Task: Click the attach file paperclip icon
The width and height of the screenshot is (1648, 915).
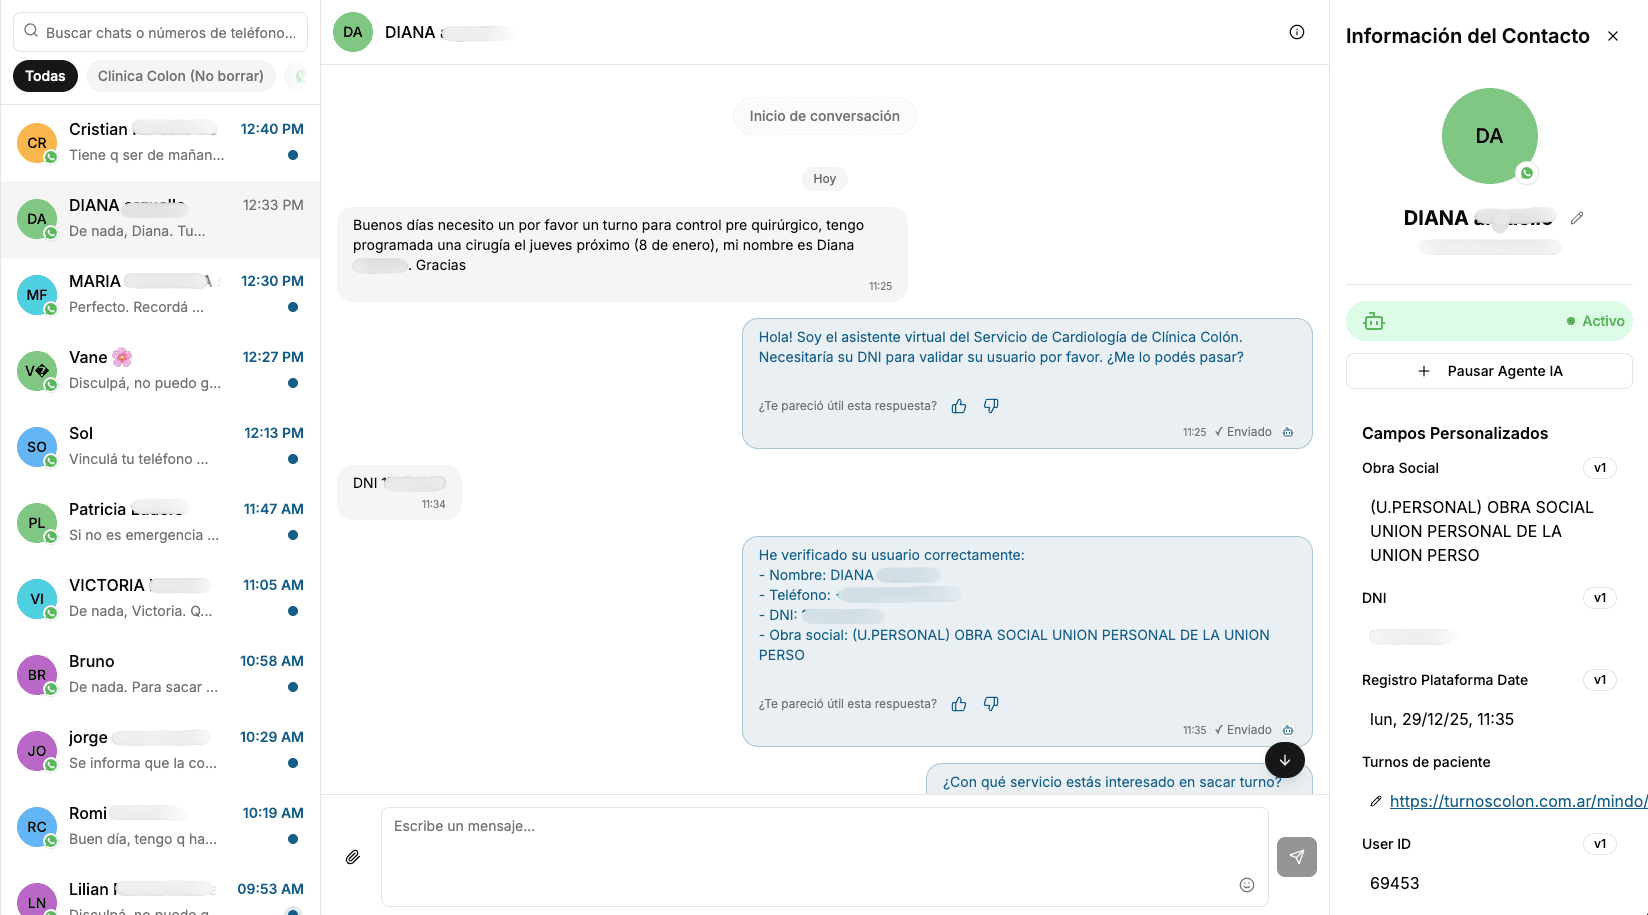Action: coord(353,857)
